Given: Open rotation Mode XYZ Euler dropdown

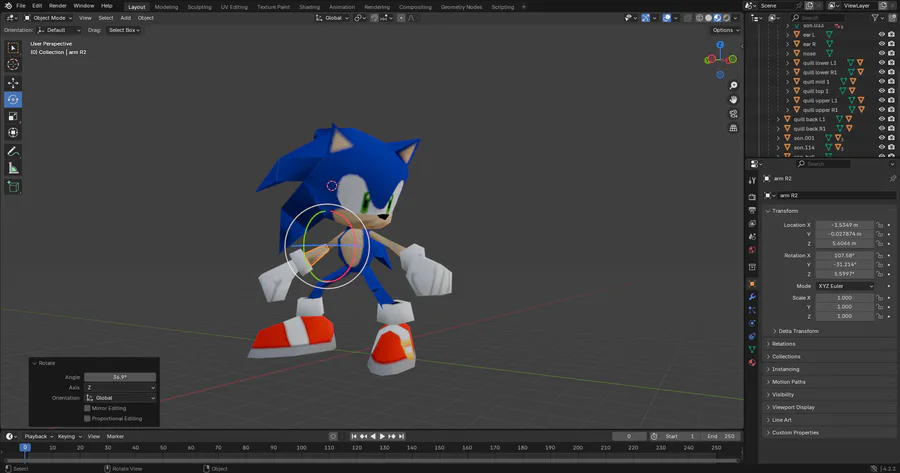Looking at the screenshot, I should point(844,286).
